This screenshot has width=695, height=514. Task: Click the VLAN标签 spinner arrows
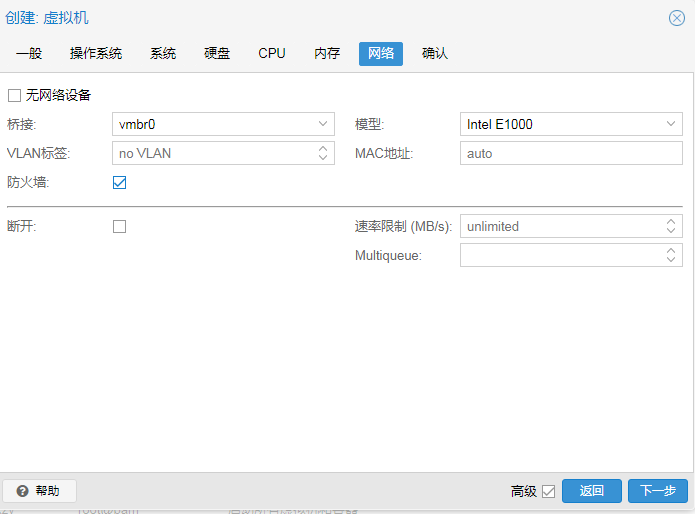click(323, 153)
